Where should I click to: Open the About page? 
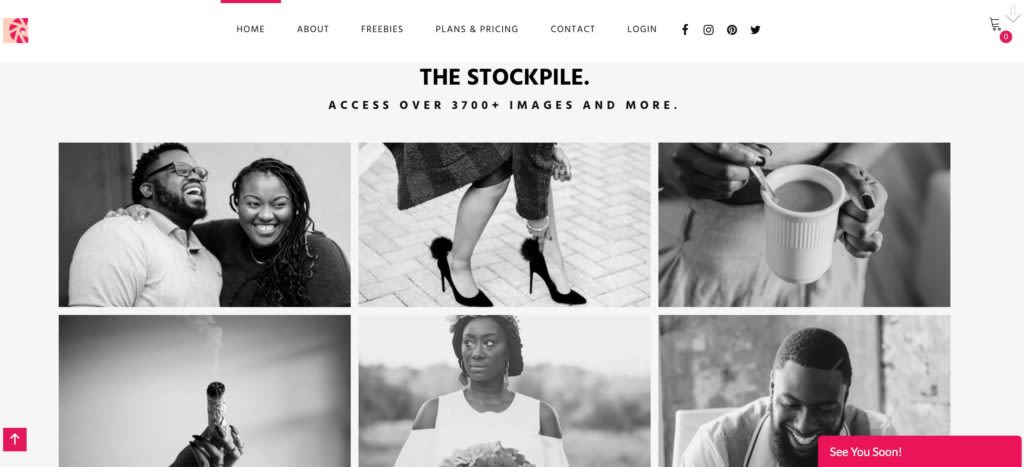click(313, 29)
